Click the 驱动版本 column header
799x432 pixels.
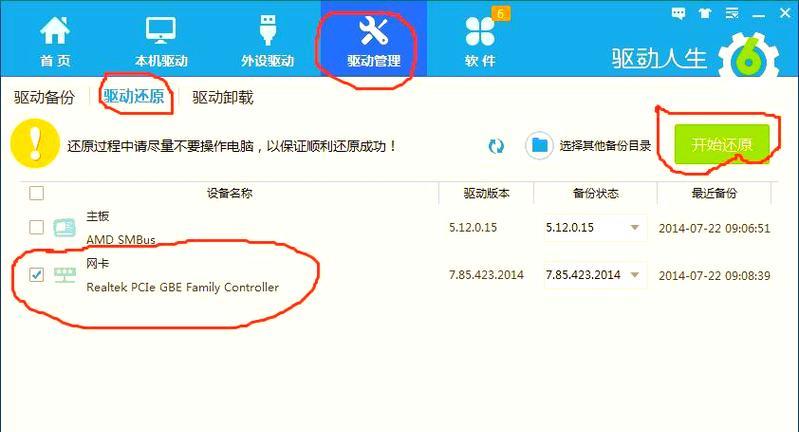[486, 193]
